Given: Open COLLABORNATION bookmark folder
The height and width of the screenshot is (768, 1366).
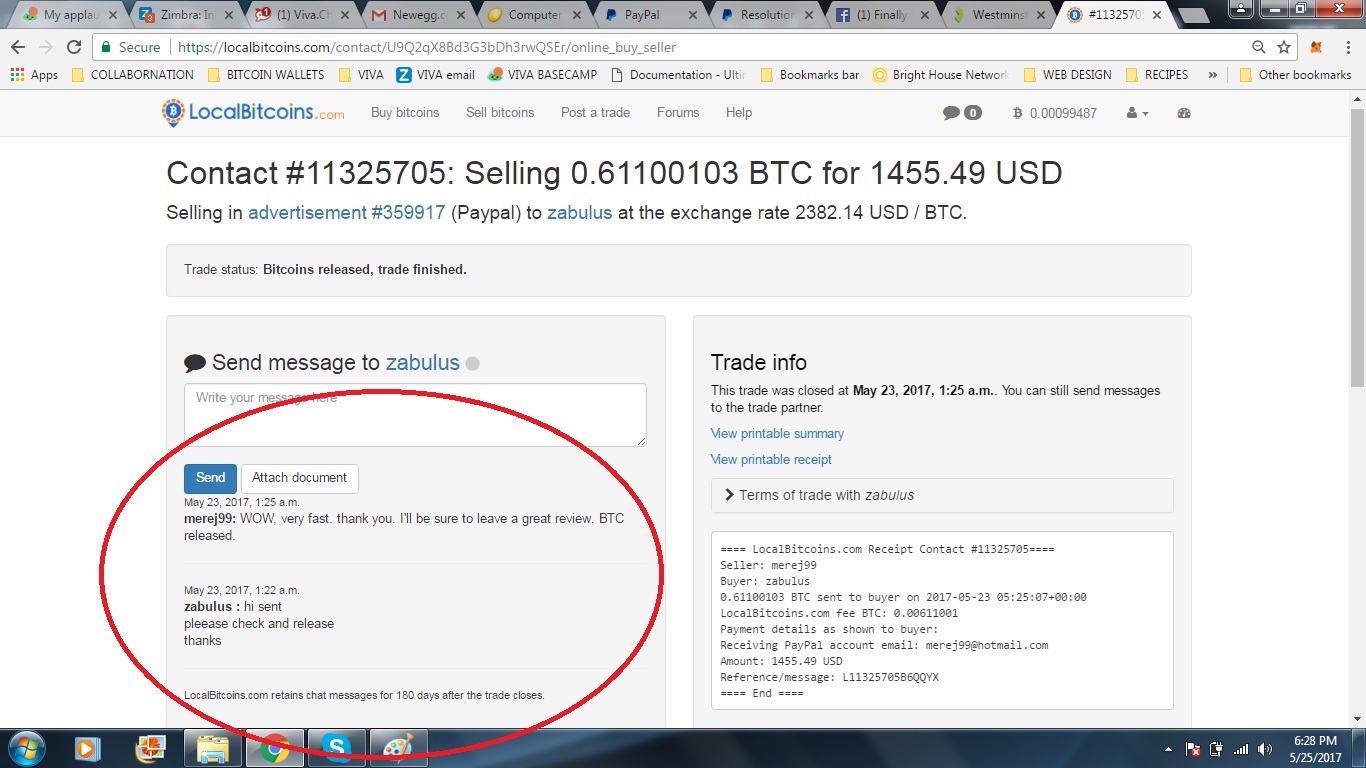Looking at the screenshot, I should pyautogui.click(x=133, y=75).
